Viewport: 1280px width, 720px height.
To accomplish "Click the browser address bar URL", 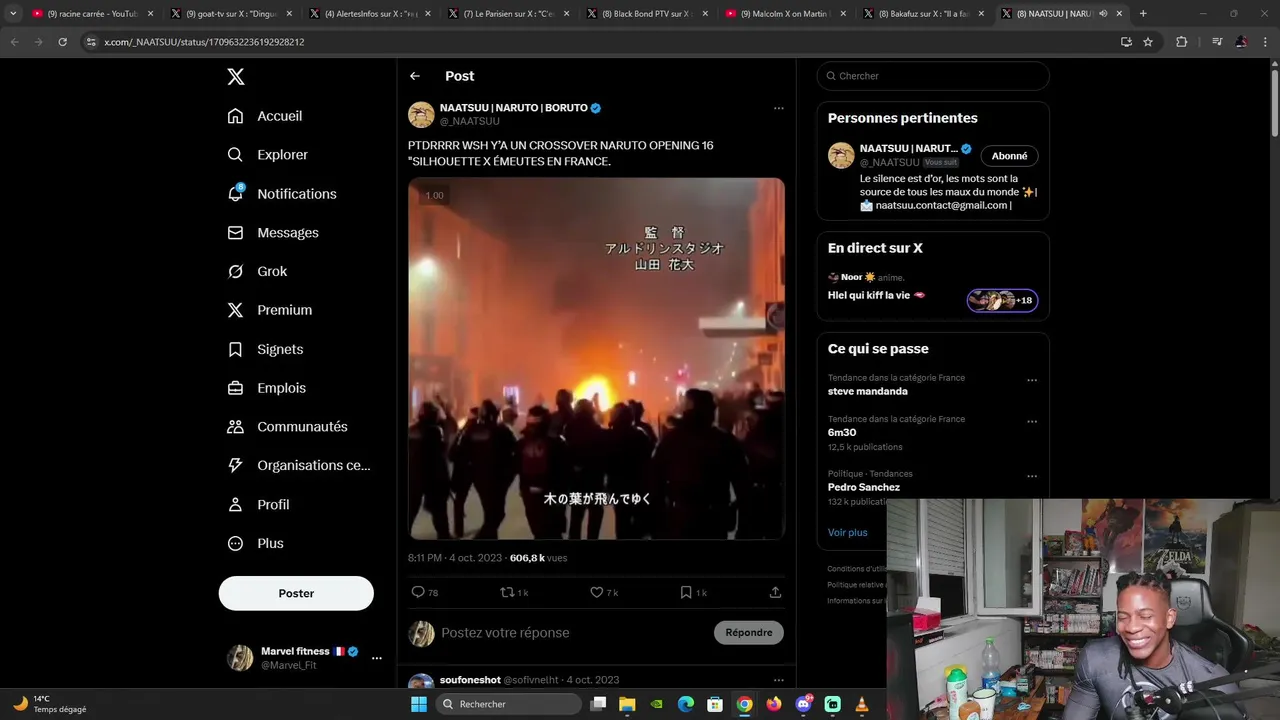I will [x=204, y=42].
